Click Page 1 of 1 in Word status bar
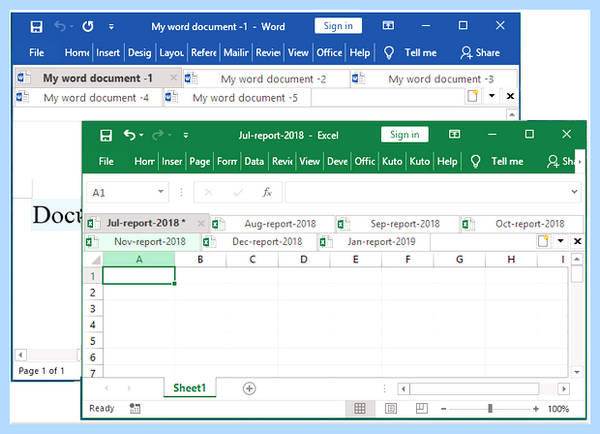Image resolution: width=600 pixels, height=434 pixels. tap(41, 371)
